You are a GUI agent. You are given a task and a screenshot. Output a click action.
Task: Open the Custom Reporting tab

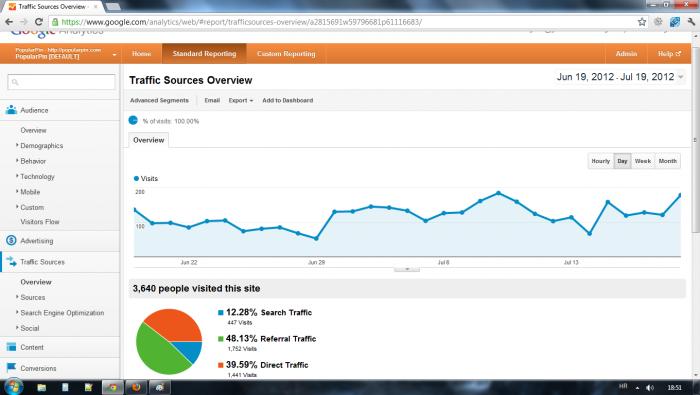click(286, 54)
